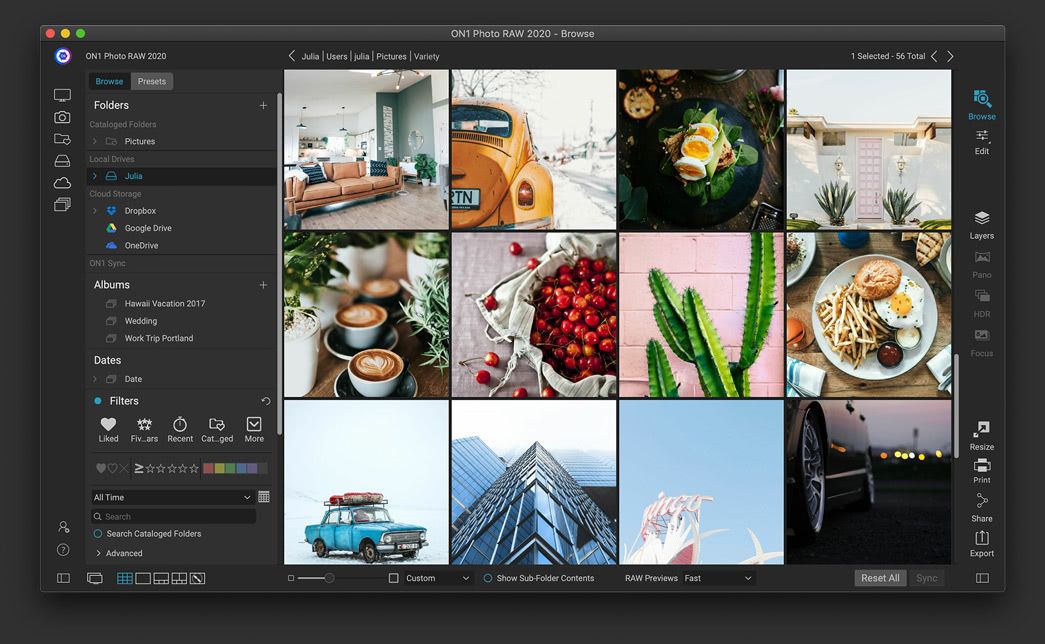This screenshot has width=1045, height=644.
Task: Go back with the breadcrumb arrow
Action: (292, 56)
